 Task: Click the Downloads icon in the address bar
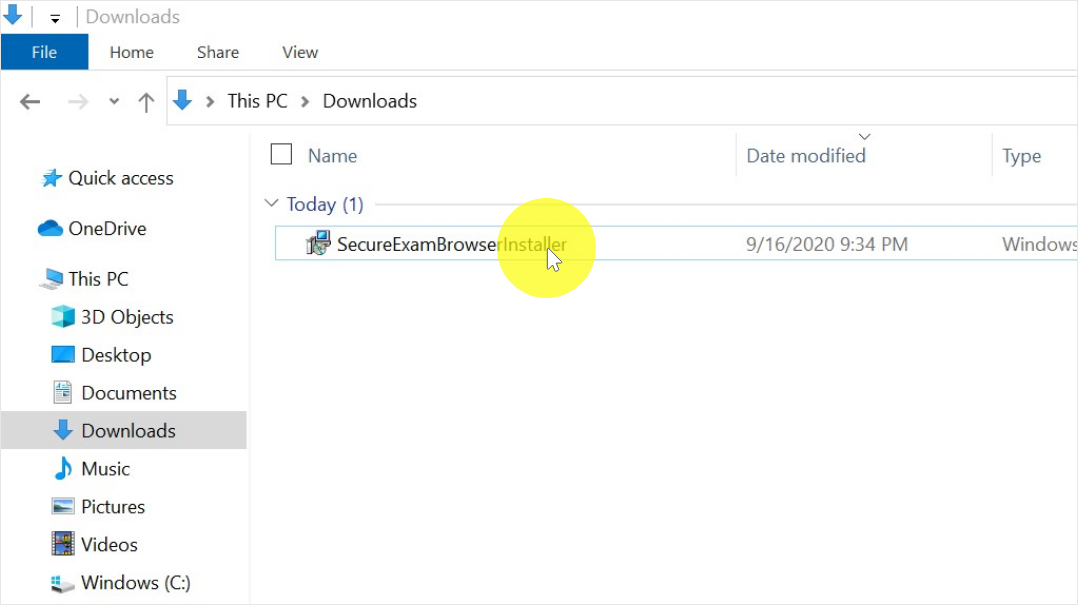tap(183, 100)
